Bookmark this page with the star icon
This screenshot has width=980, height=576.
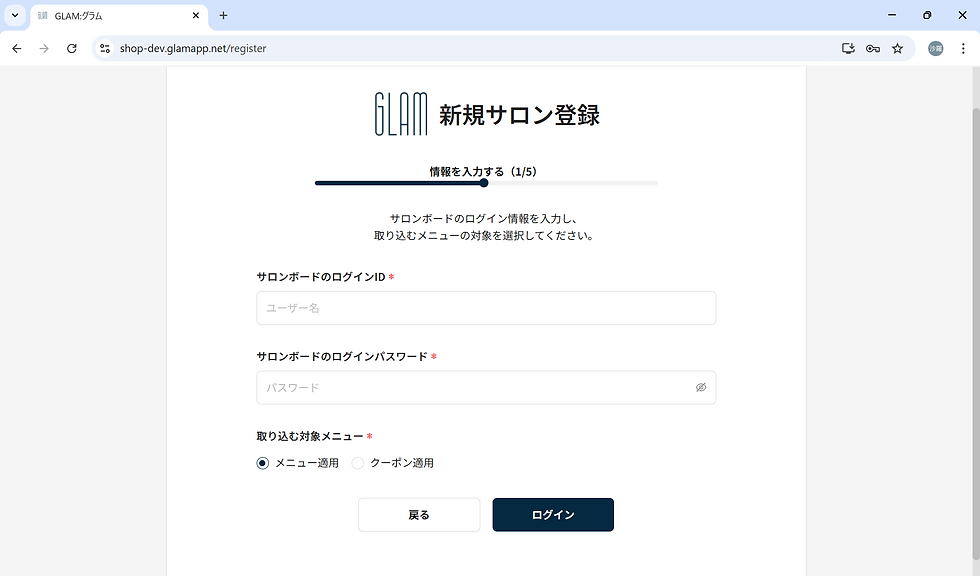click(897, 48)
